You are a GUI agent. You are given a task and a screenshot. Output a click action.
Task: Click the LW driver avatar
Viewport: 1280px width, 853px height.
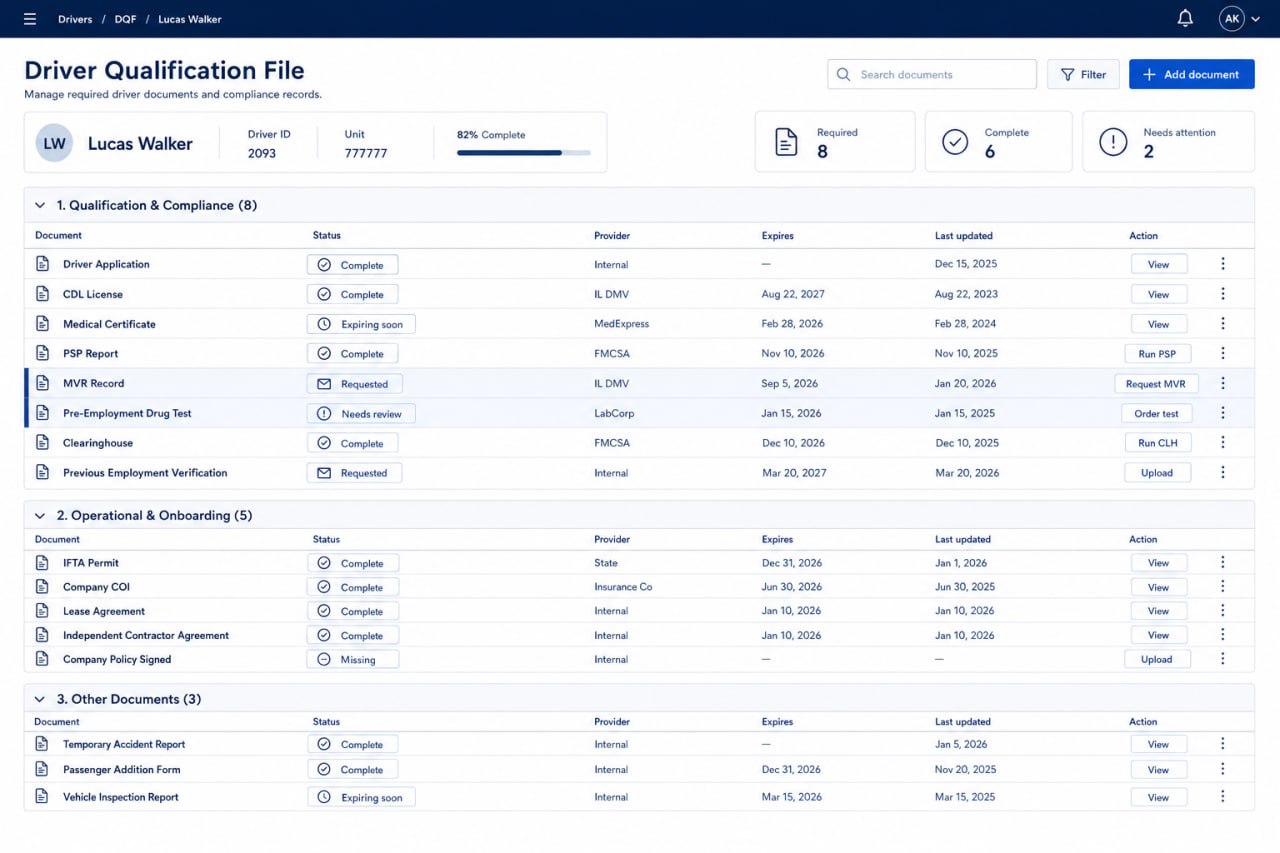pos(54,143)
